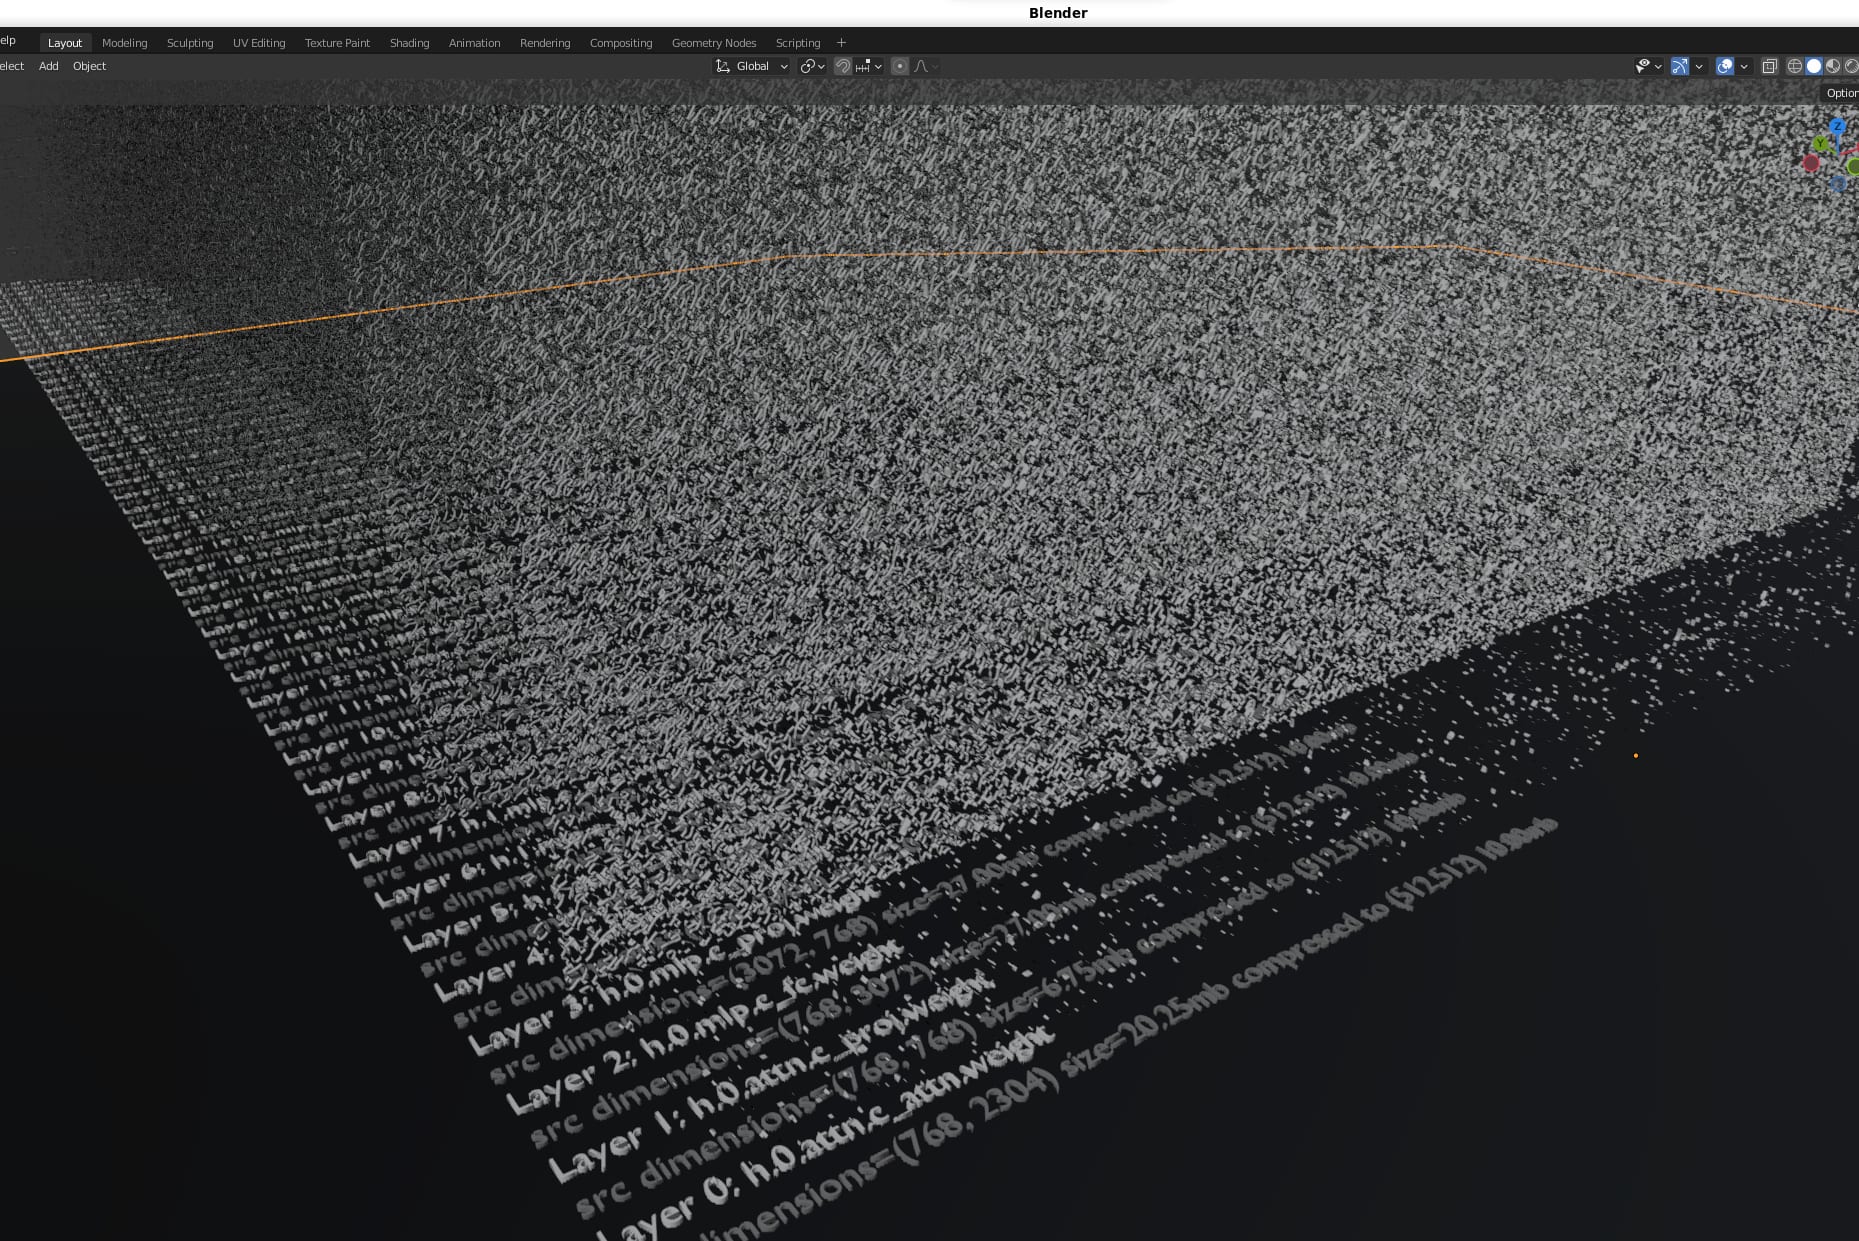This screenshot has width=1859, height=1241.
Task: Click the dim blue negative Z gizmo circle
Action: [1838, 184]
